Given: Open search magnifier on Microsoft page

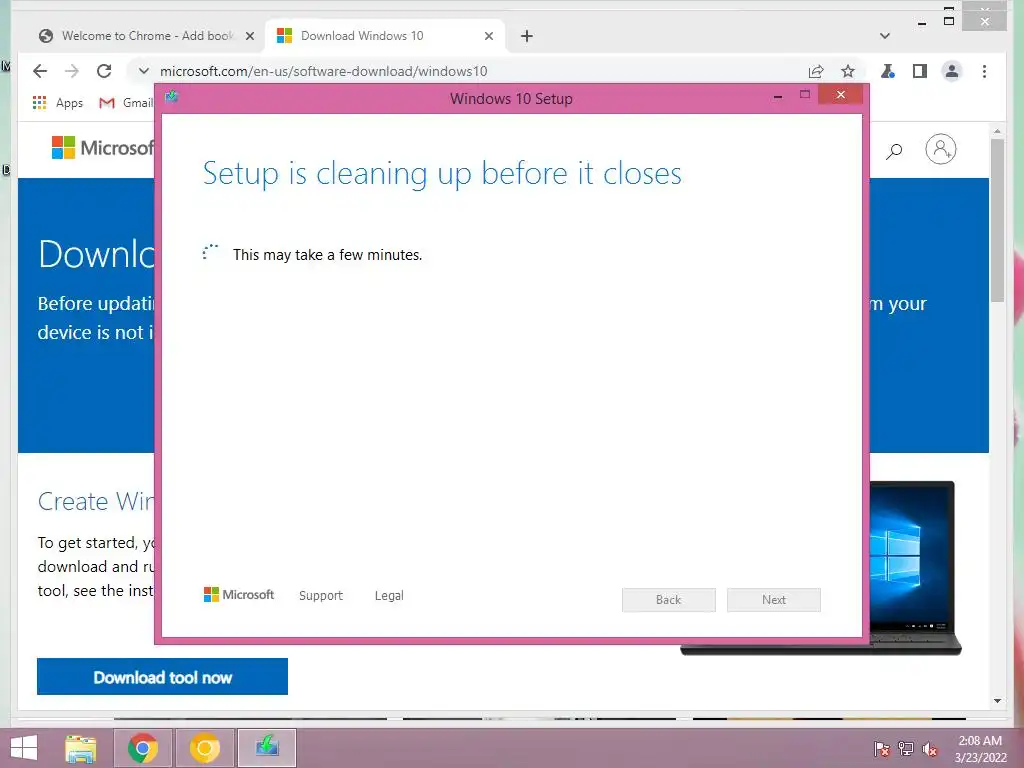Looking at the screenshot, I should tap(894, 152).
